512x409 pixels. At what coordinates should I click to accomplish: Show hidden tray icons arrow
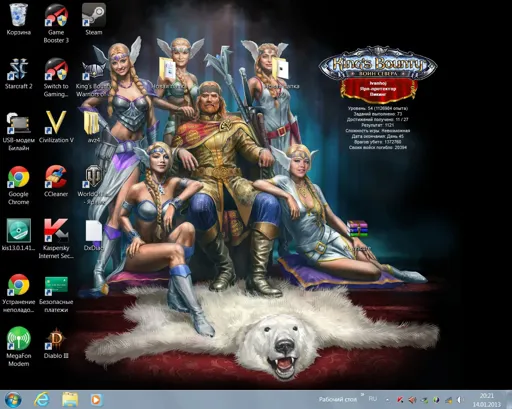387,400
